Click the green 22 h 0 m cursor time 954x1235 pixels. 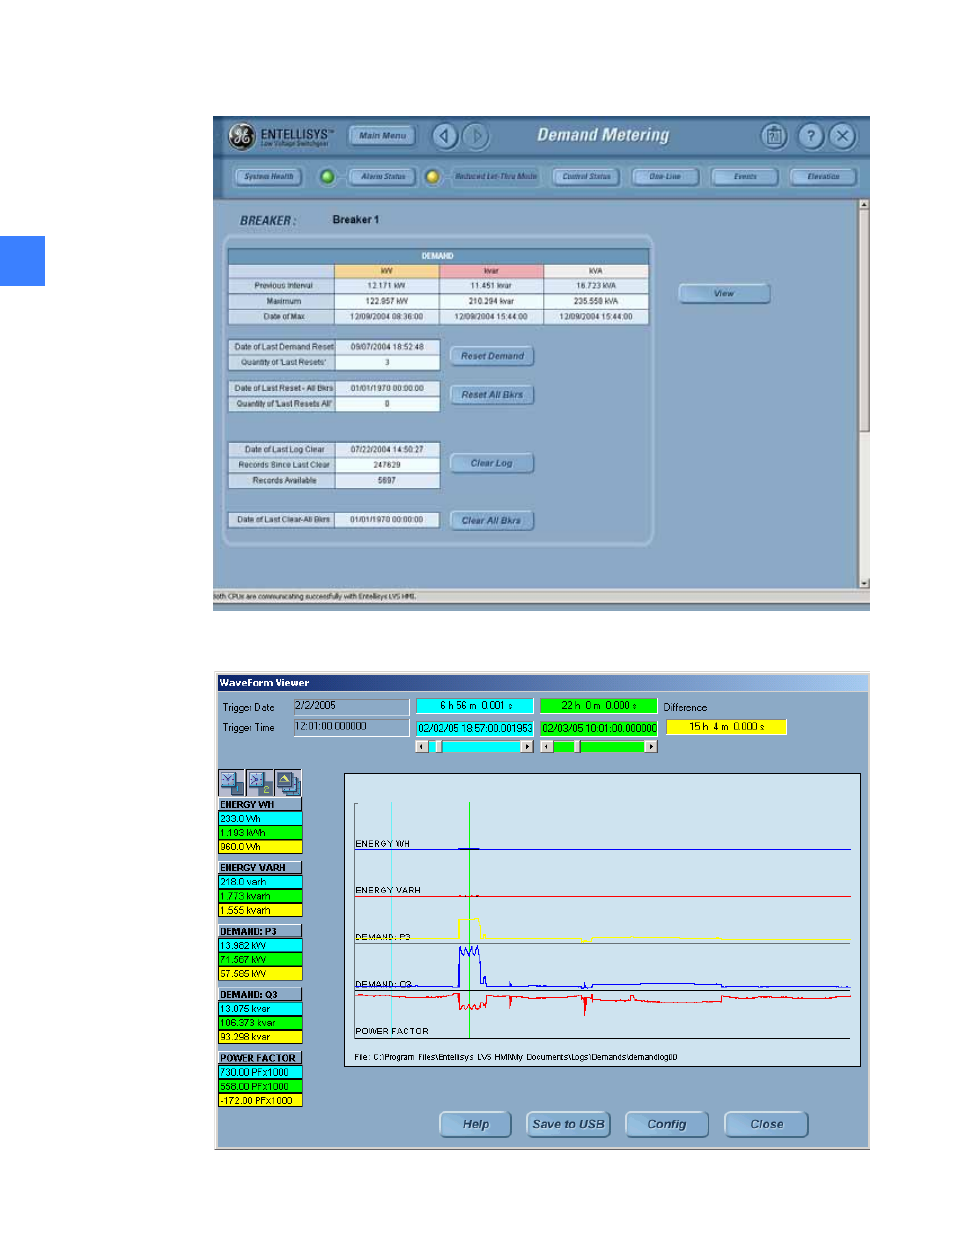599,706
